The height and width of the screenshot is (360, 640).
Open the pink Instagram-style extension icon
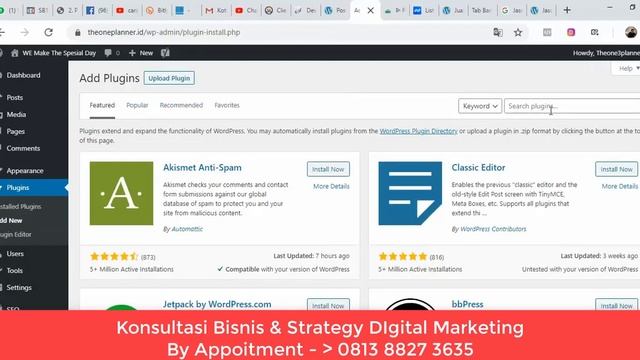[x=571, y=32]
